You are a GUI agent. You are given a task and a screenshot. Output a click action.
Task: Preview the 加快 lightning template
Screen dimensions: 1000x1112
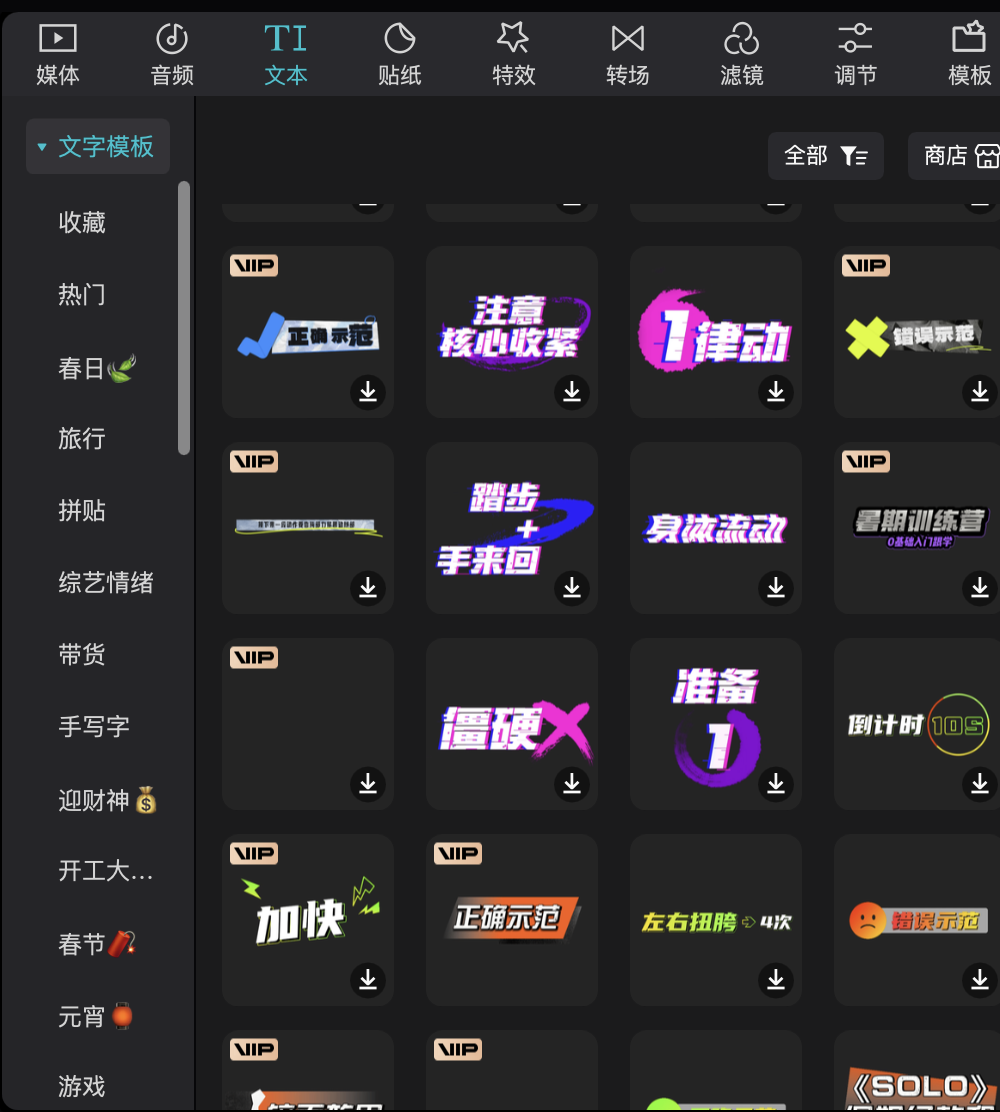click(308, 919)
